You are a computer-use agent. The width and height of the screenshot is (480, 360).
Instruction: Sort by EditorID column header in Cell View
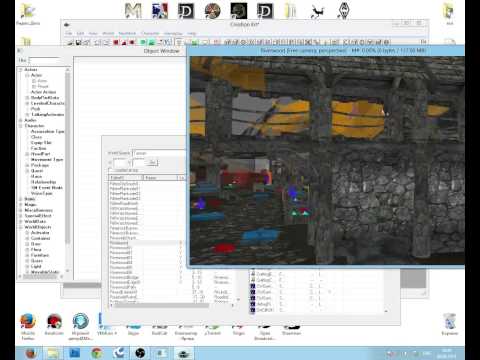click(126, 178)
